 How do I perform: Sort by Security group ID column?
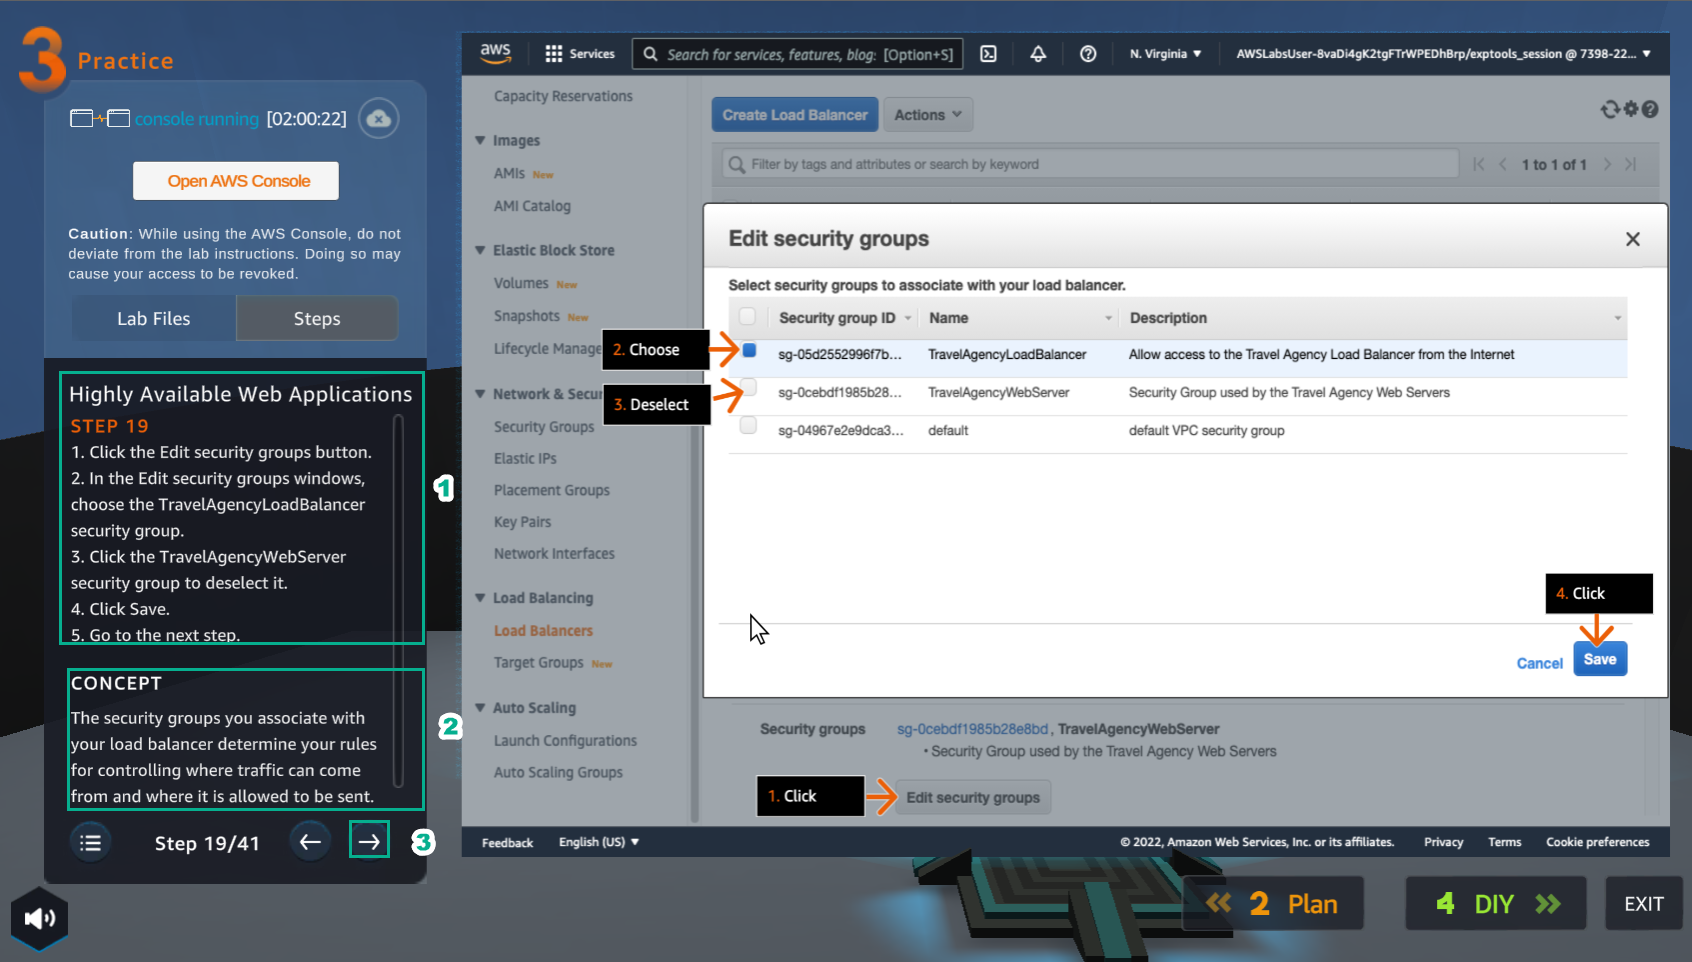point(837,318)
